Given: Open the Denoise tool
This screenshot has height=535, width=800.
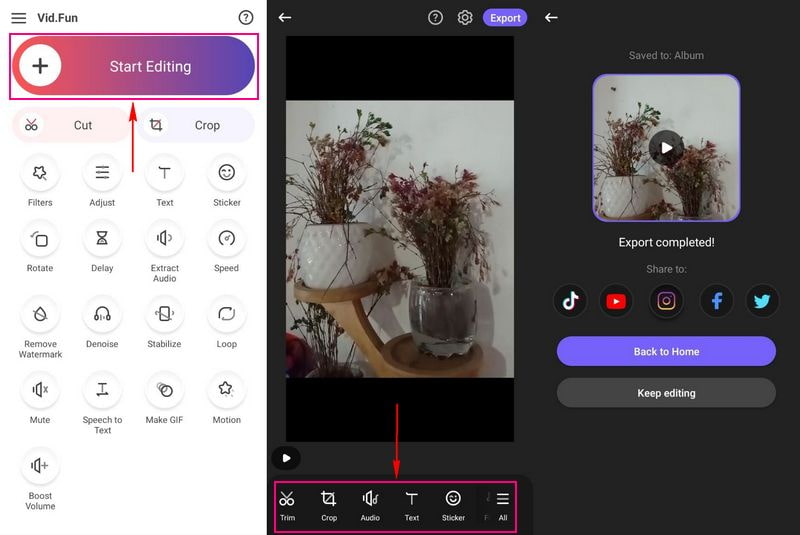Looking at the screenshot, I should [x=102, y=323].
